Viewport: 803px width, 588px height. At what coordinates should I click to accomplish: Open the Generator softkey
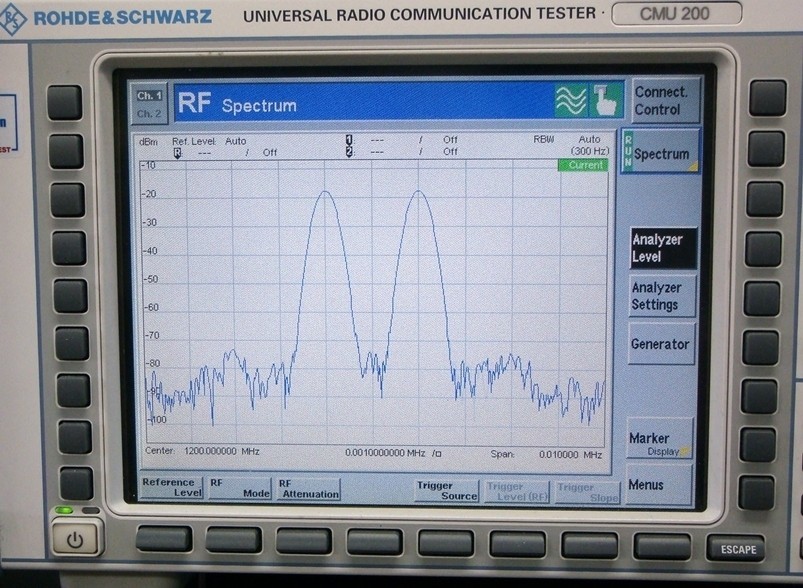(x=661, y=344)
